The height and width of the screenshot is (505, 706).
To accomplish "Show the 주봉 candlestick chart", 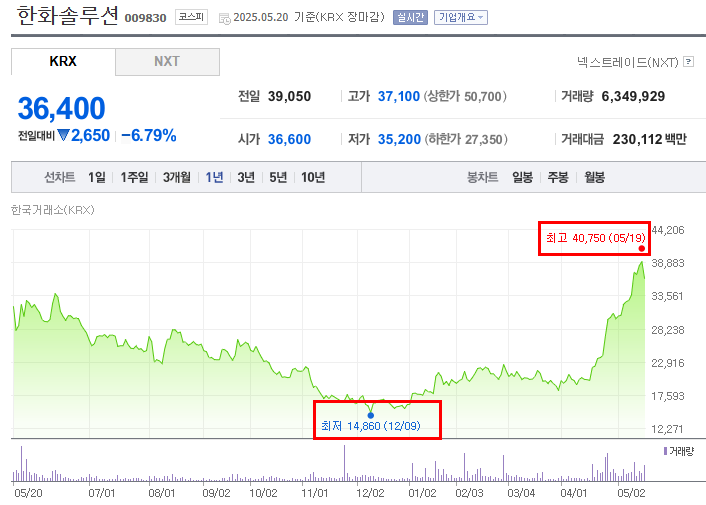I will [x=558, y=177].
